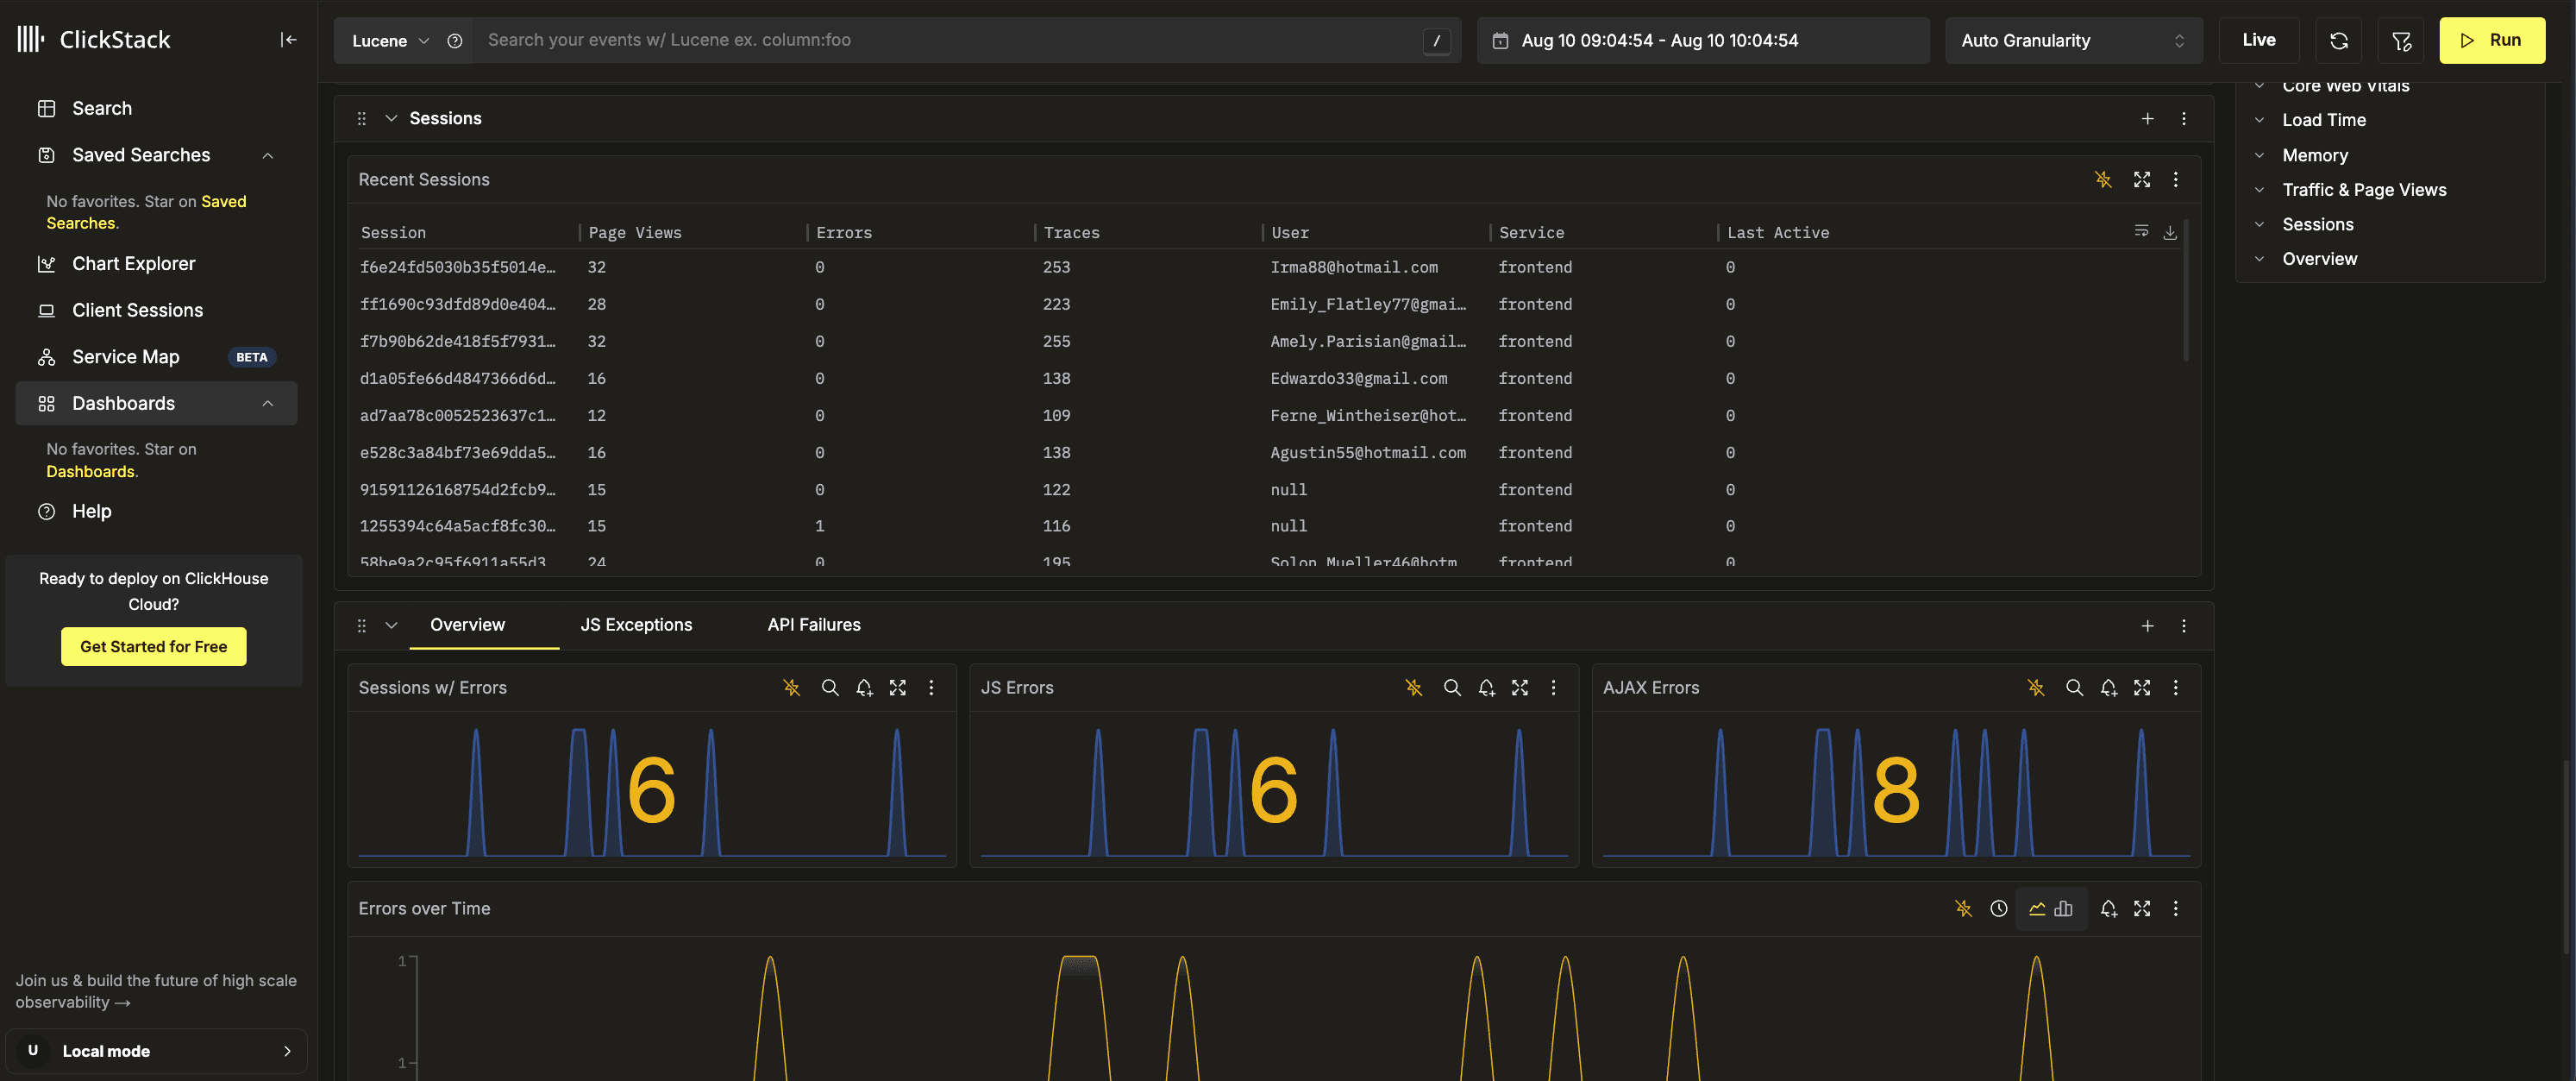This screenshot has width=2576, height=1081.
Task: Toggle the crossed-out lightning icon on JS Errors
Action: (1414, 688)
